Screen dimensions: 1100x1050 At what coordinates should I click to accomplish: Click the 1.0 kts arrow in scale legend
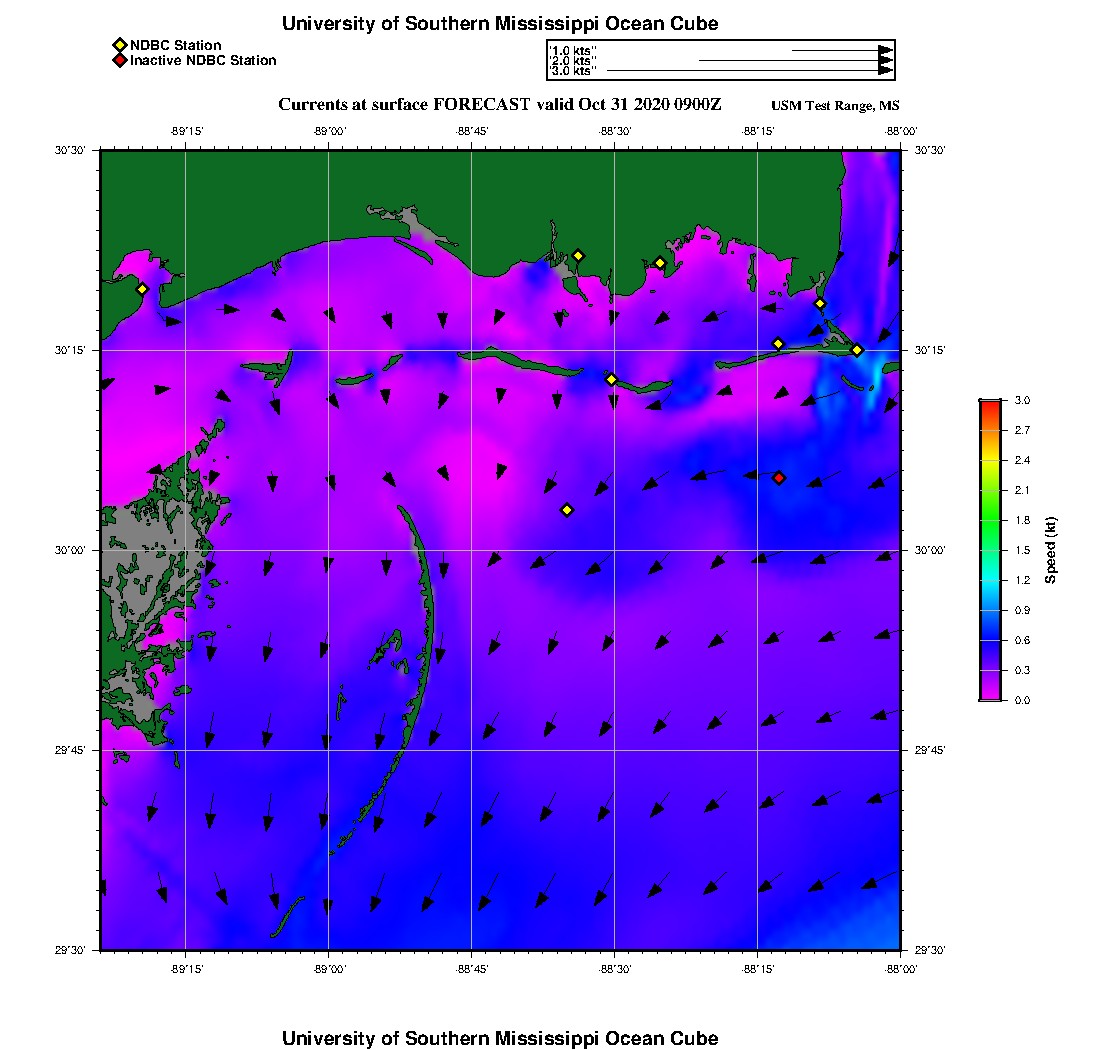[x=841, y=50]
